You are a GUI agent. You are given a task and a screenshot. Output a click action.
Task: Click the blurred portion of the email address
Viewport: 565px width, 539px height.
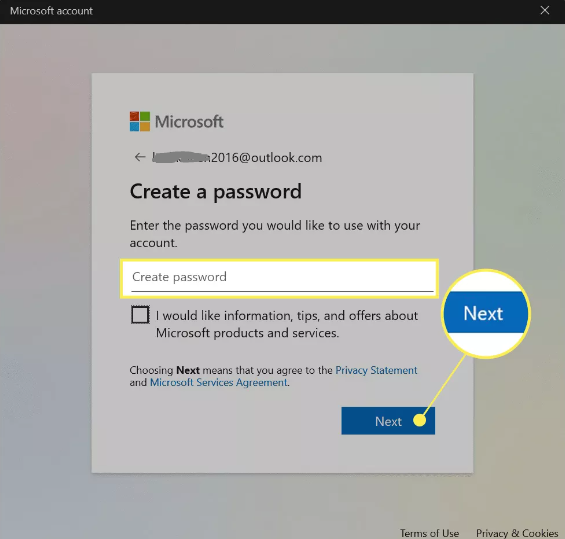pyautogui.click(x=181, y=157)
